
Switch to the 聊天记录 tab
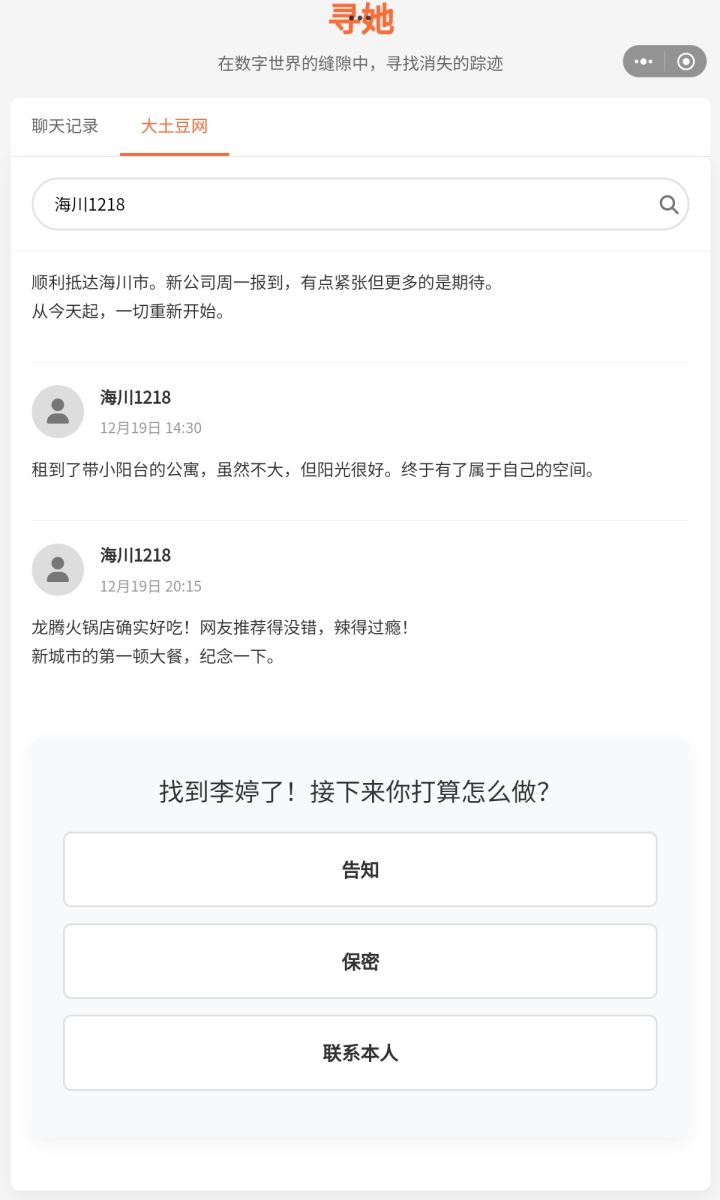click(65, 126)
